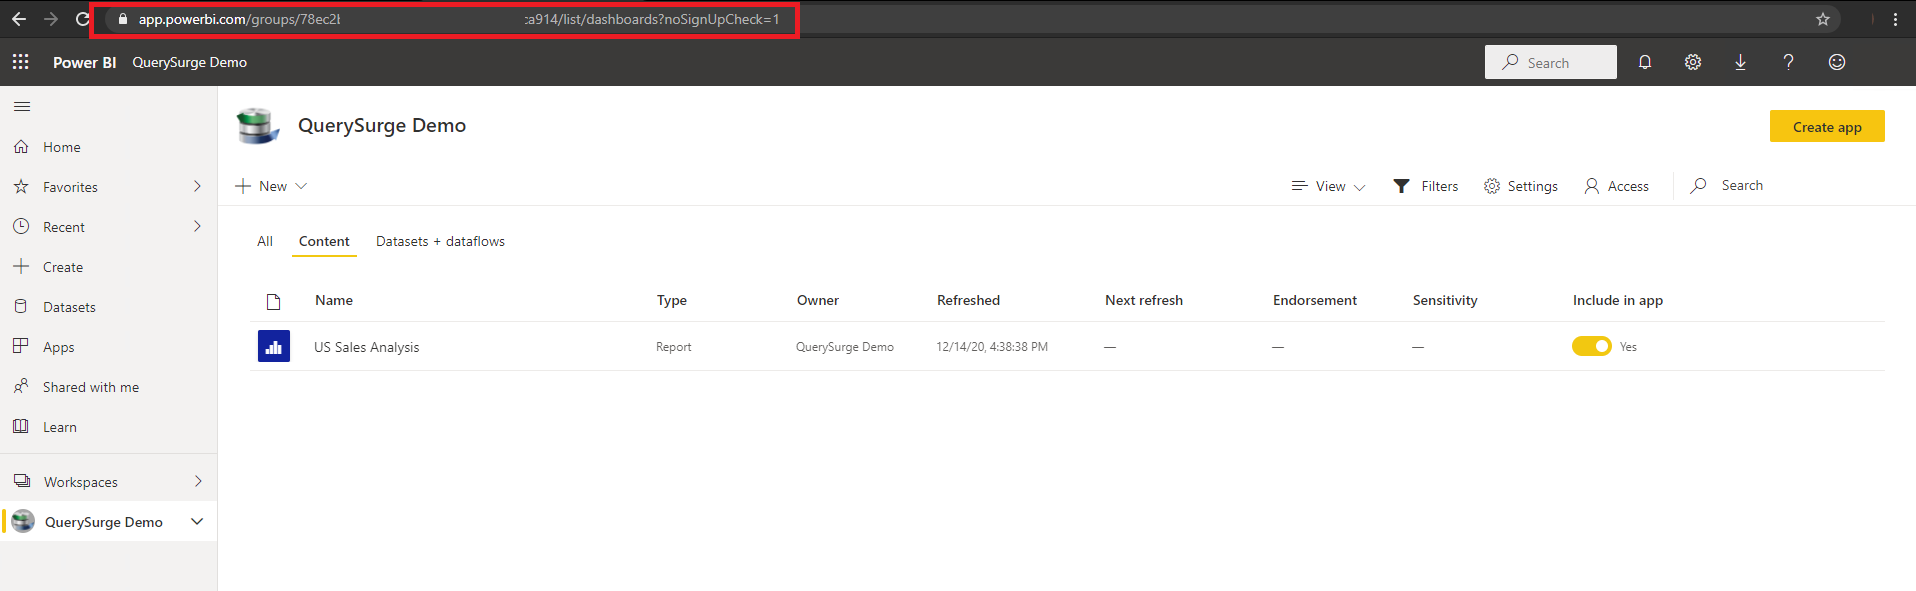Click QuerySurge Demo in the top header
Image resolution: width=1916 pixels, height=591 pixels.
[x=190, y=62]
